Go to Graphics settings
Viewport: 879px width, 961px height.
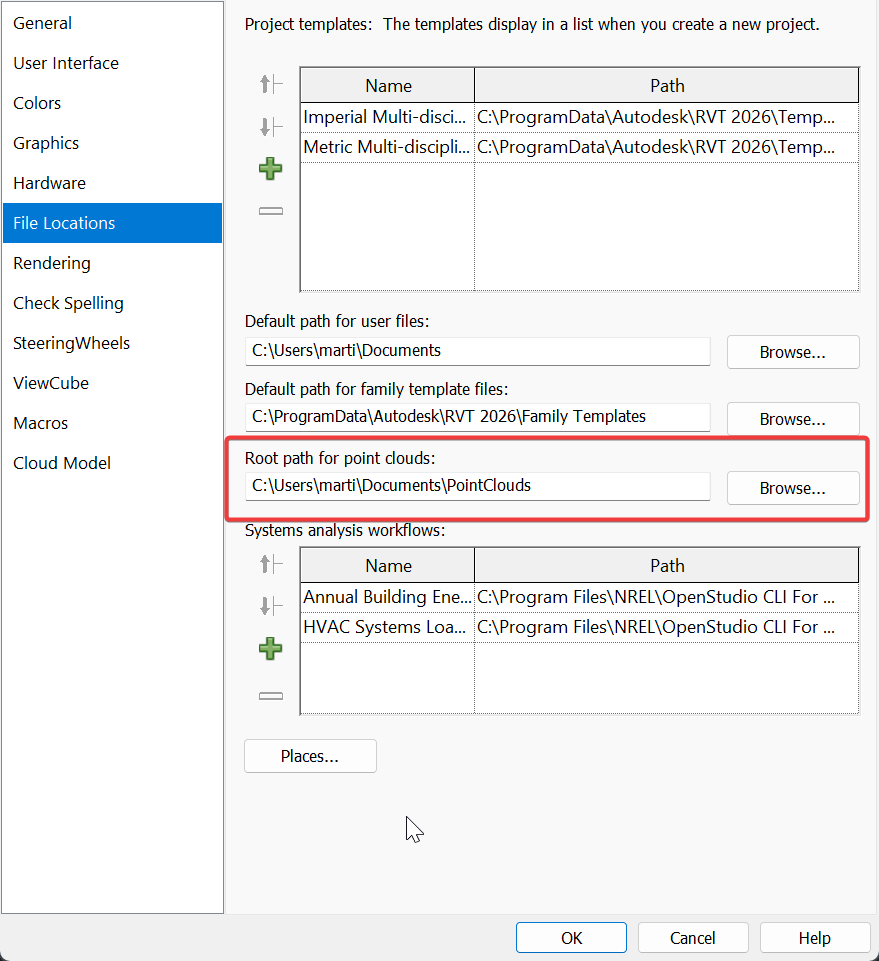[x=112, y=143]
